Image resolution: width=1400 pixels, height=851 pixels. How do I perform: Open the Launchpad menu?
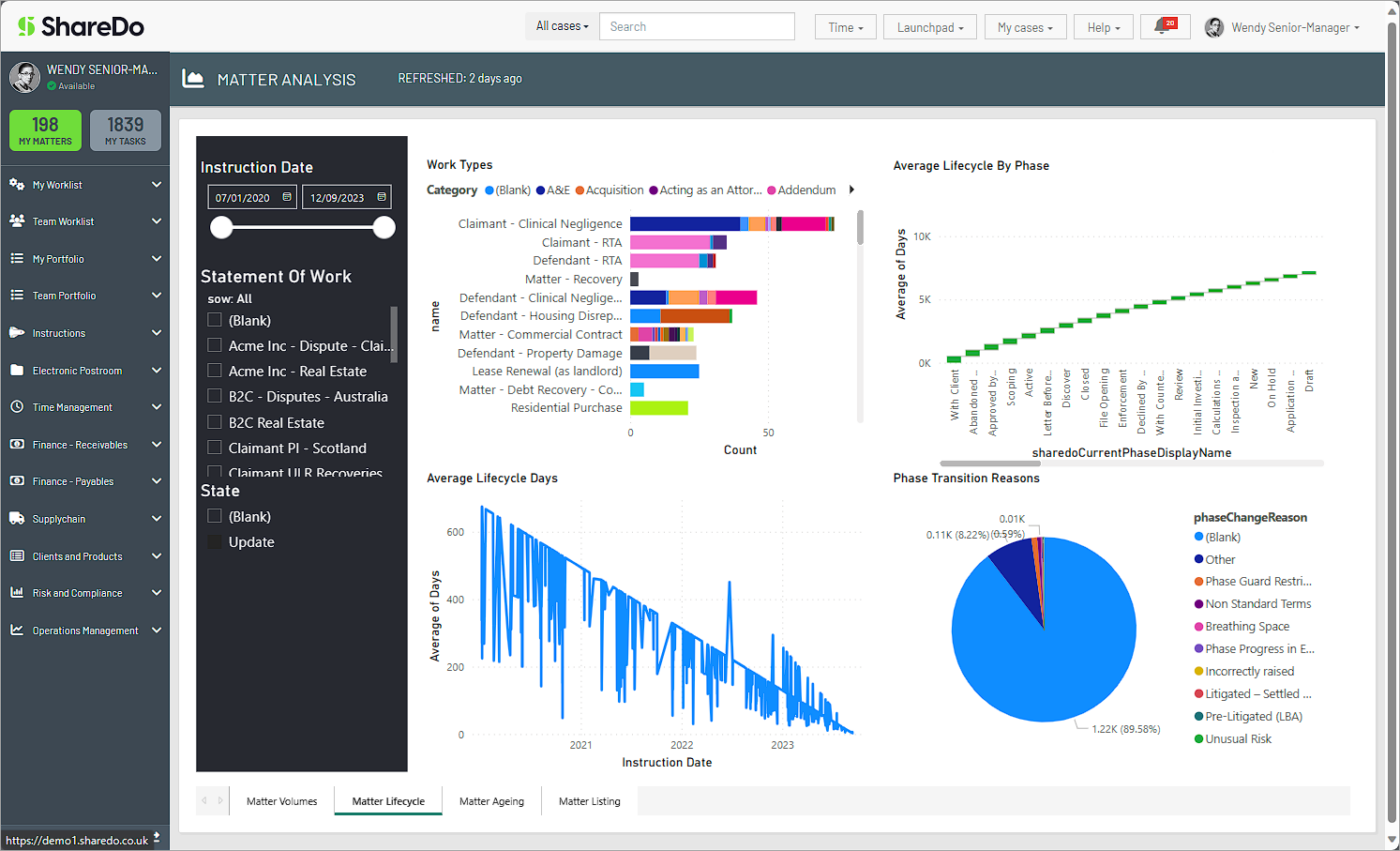pyautogui.click(x=929, y=27)
